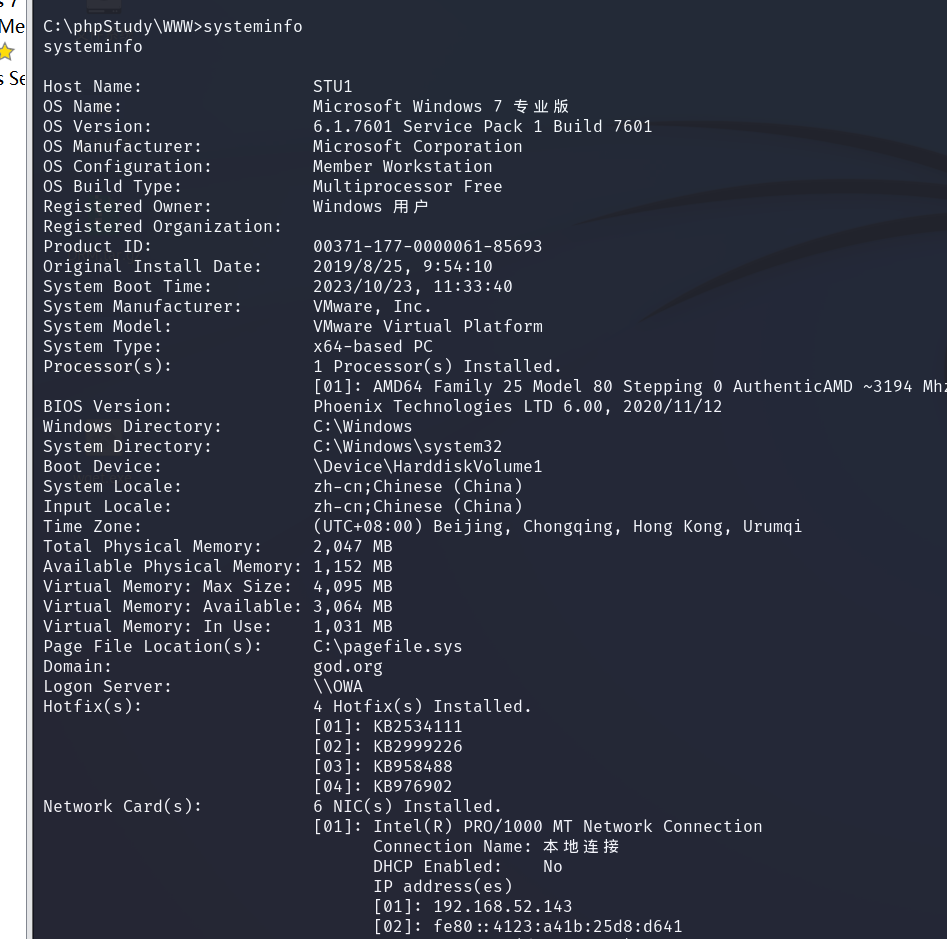Select available physical memory "1,152 MB"
This screenshot has width=947, height=939.
(x=353, y=566)
